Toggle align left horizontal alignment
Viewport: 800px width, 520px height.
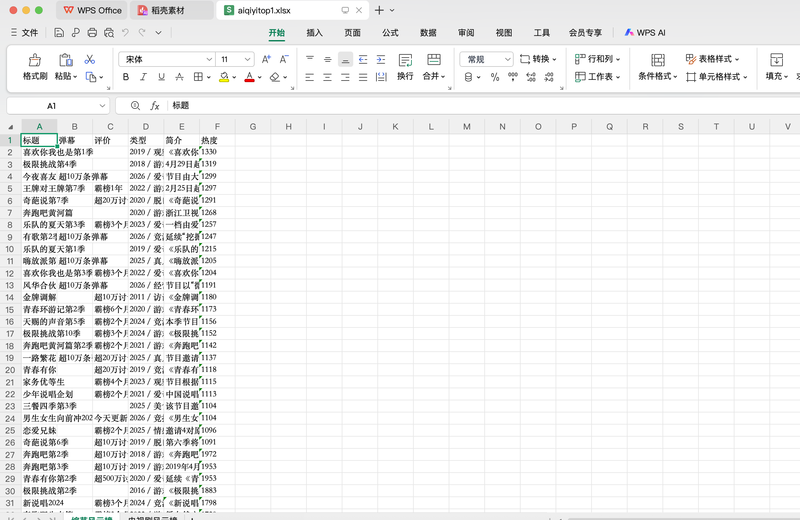click(310, 77)
